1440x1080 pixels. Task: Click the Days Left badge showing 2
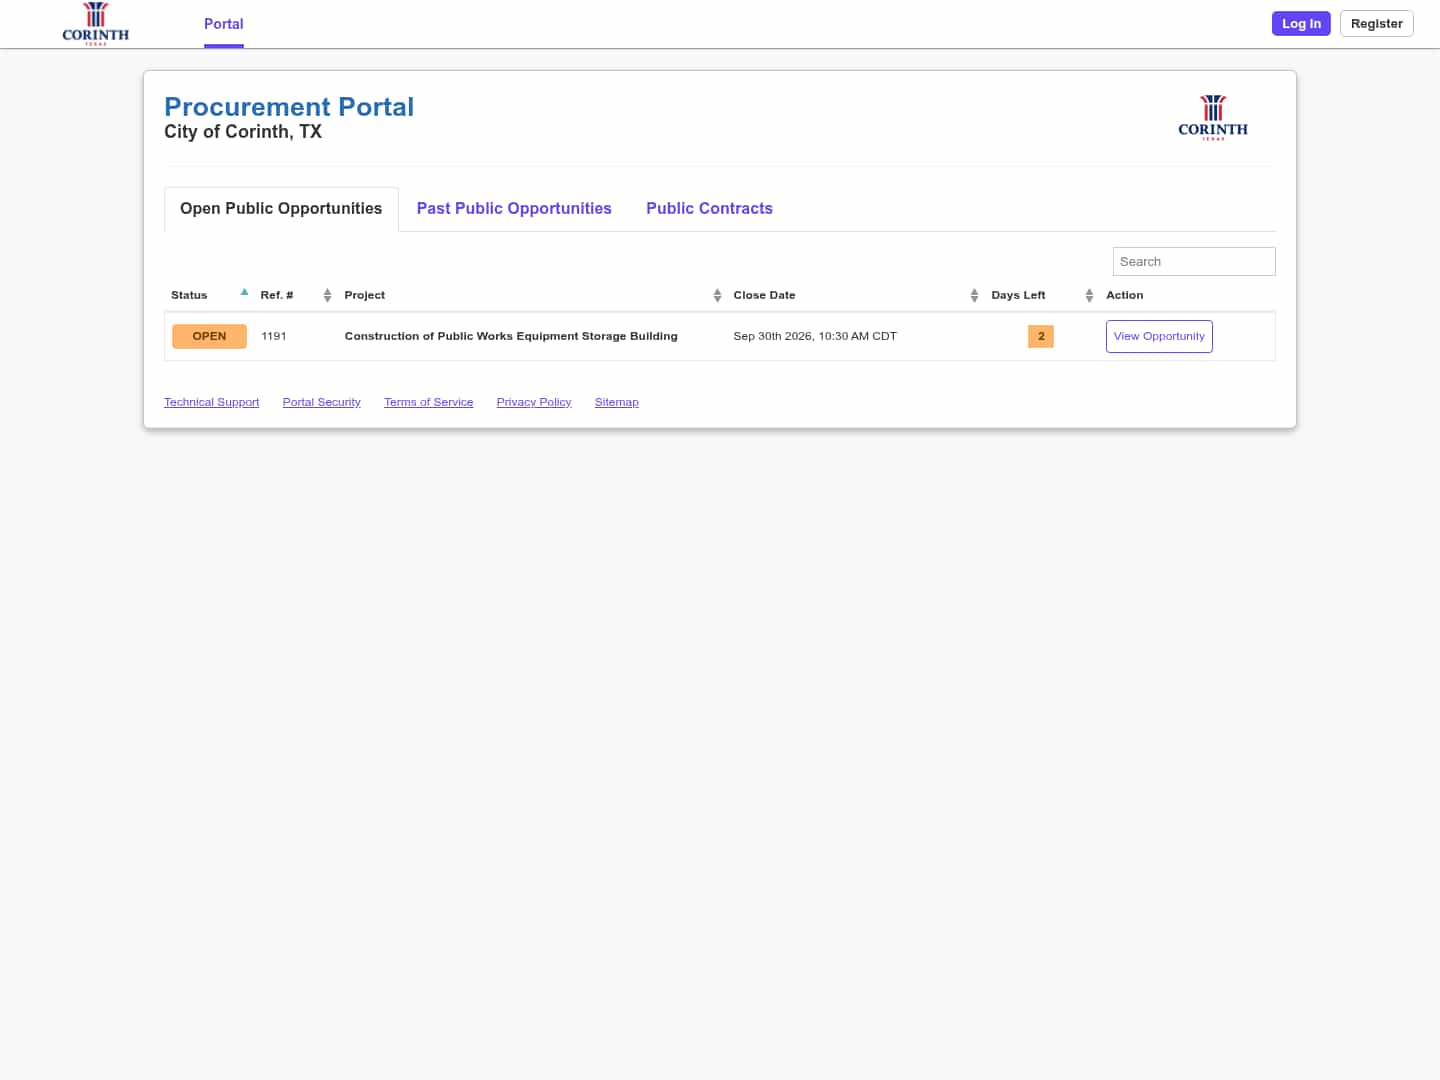click(x=1041, y=336)
